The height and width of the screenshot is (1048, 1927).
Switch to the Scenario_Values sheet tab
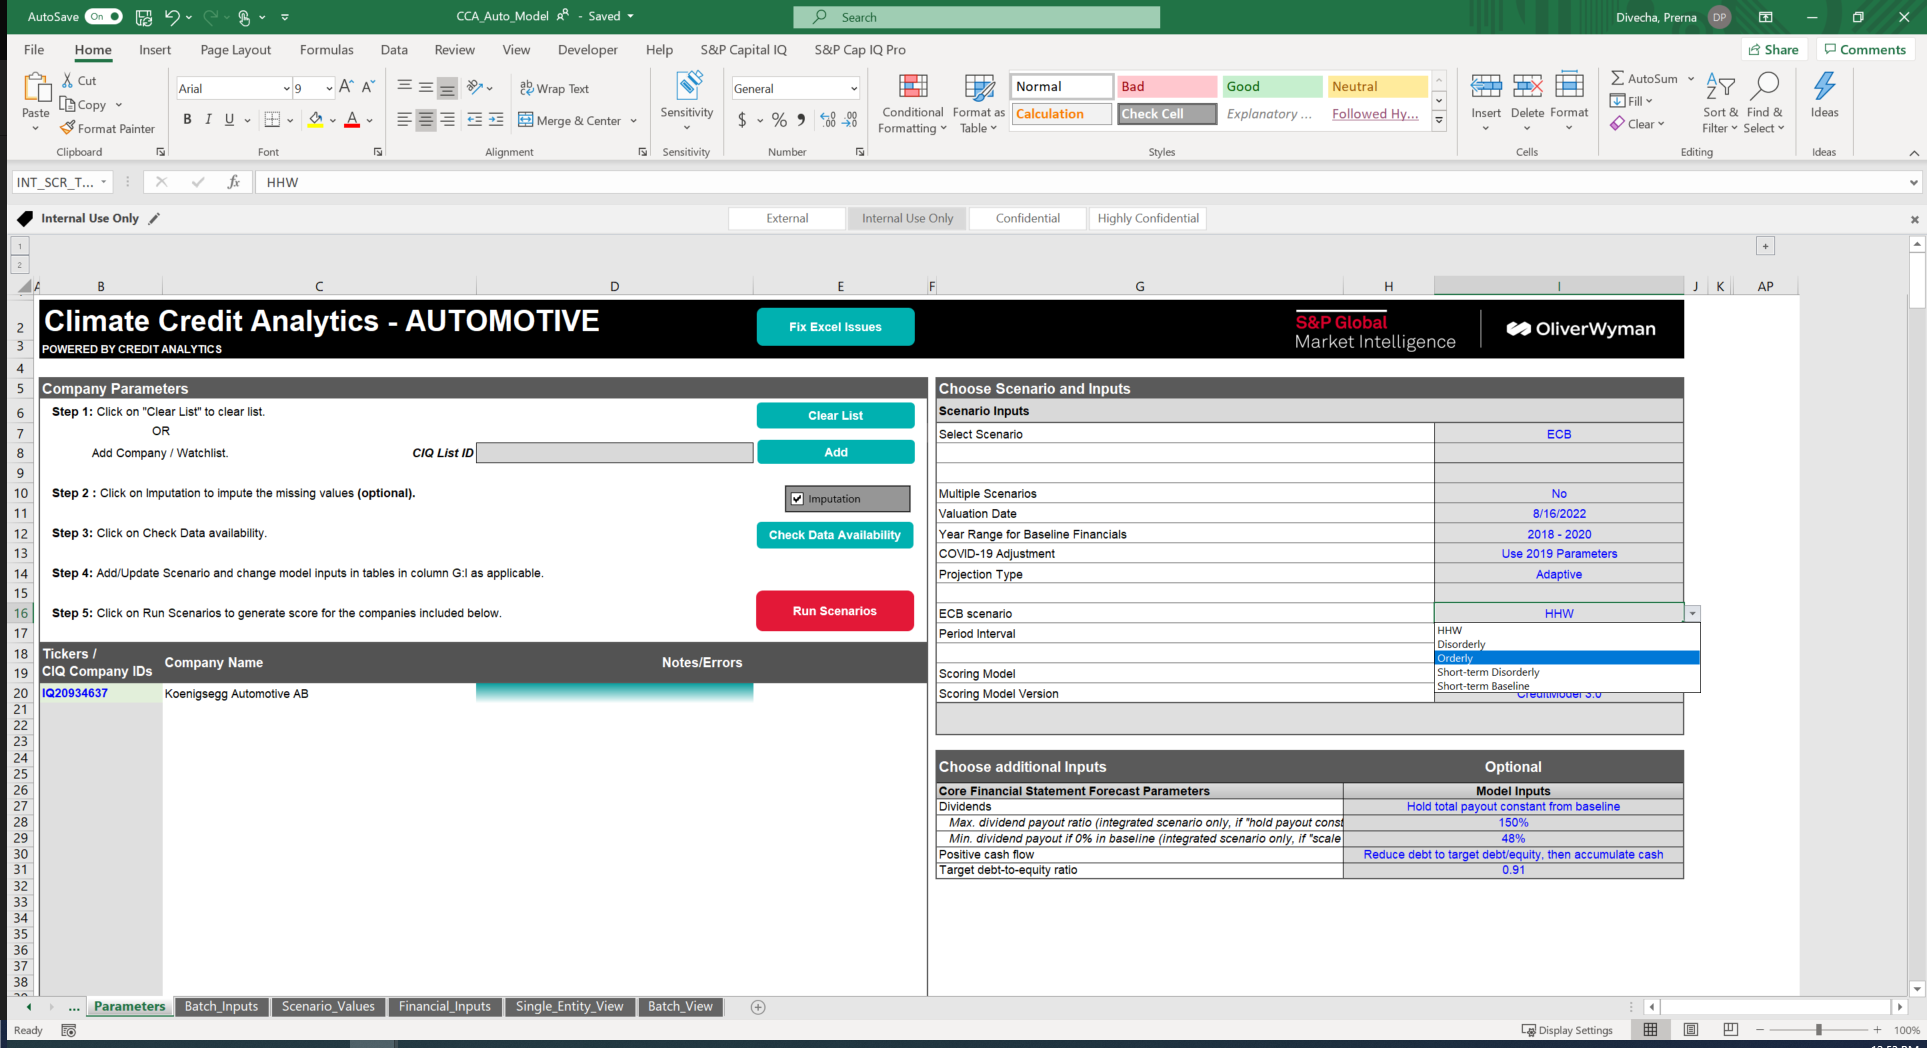pyautogui.click(x=328, y=1007)
